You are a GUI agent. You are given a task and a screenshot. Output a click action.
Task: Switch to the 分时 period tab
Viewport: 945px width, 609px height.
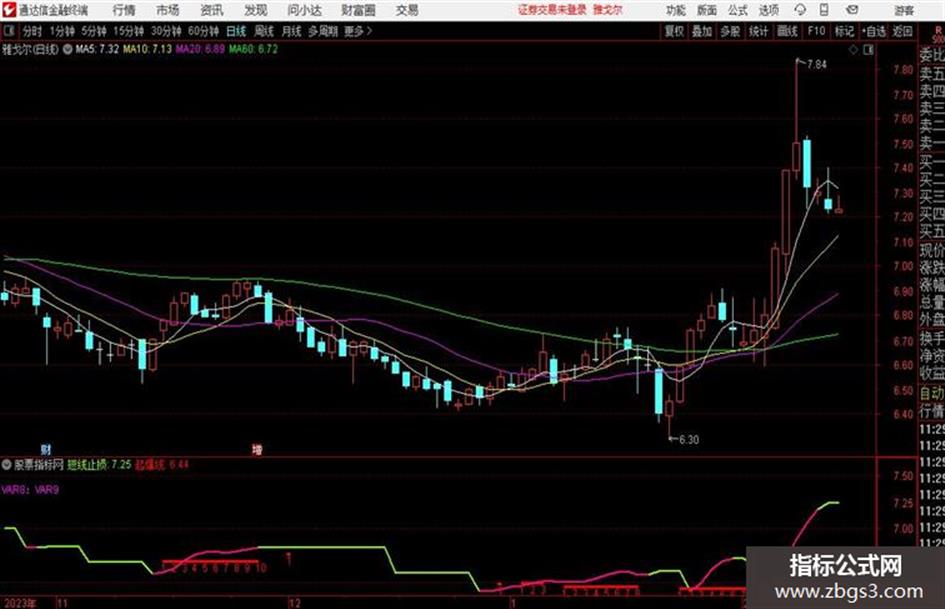pos(33,31)
